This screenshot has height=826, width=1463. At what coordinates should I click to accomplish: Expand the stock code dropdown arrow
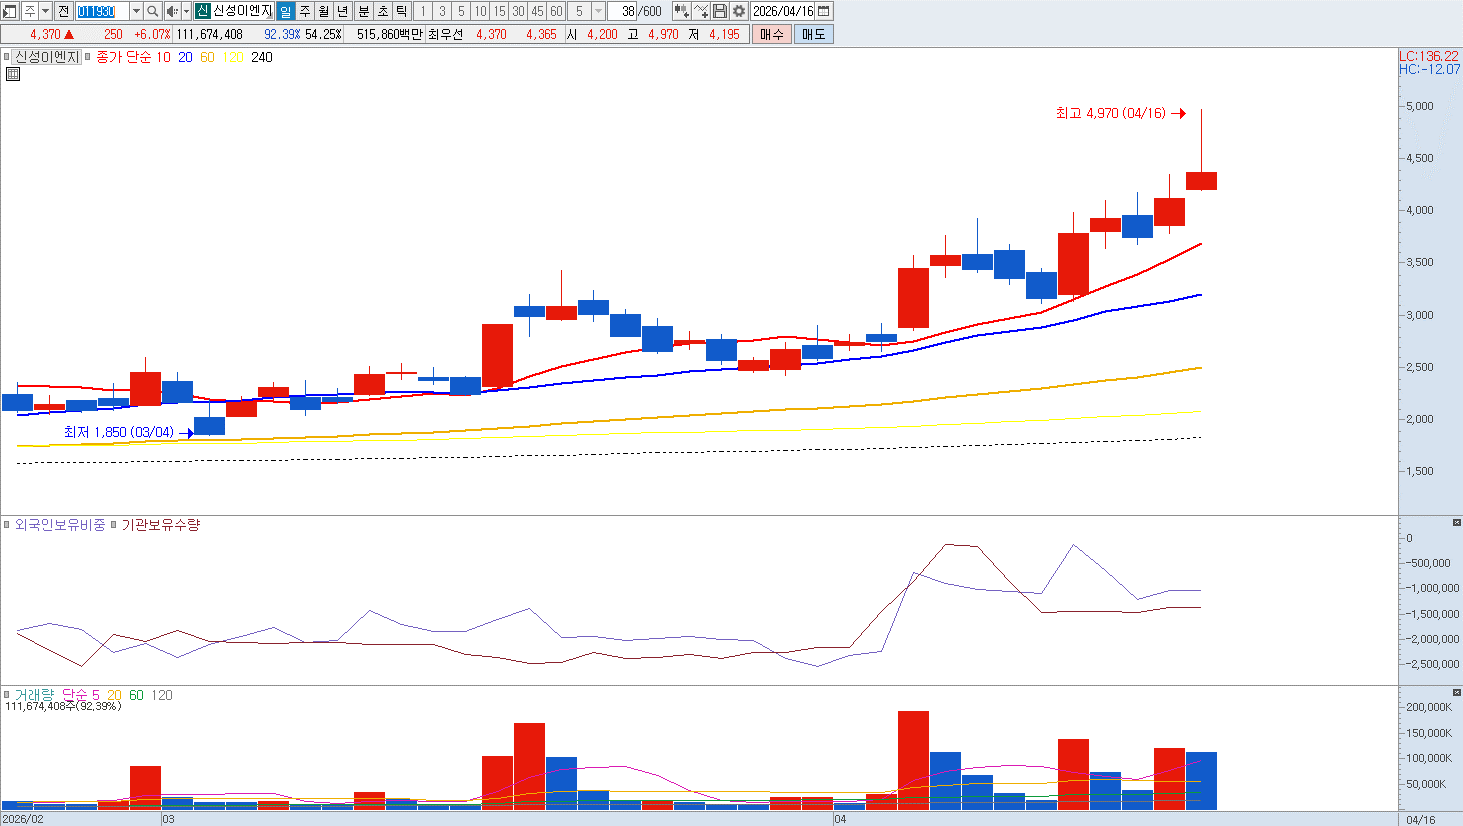pos(136,11)
